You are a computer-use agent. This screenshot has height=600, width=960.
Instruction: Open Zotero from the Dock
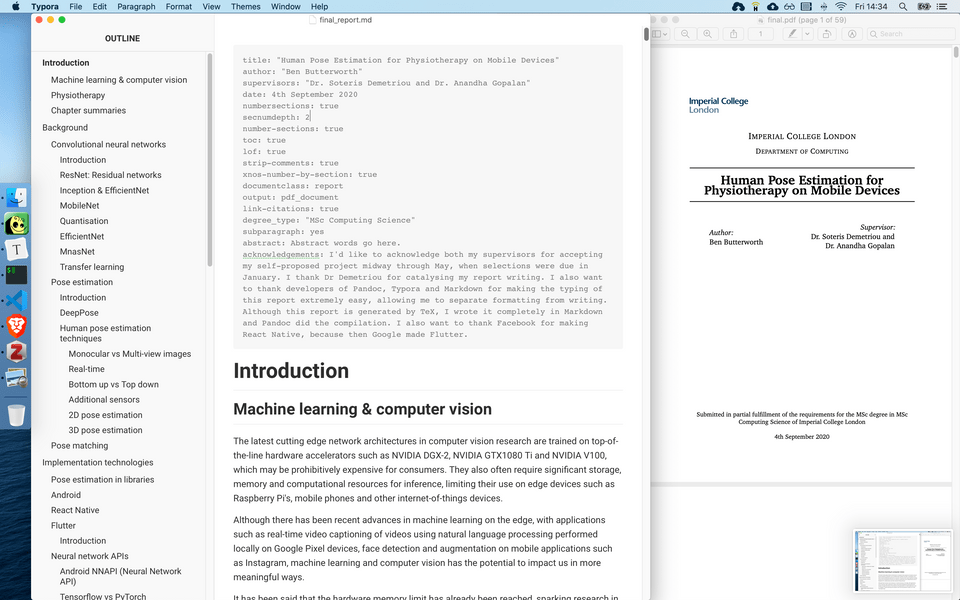(16, 351)
